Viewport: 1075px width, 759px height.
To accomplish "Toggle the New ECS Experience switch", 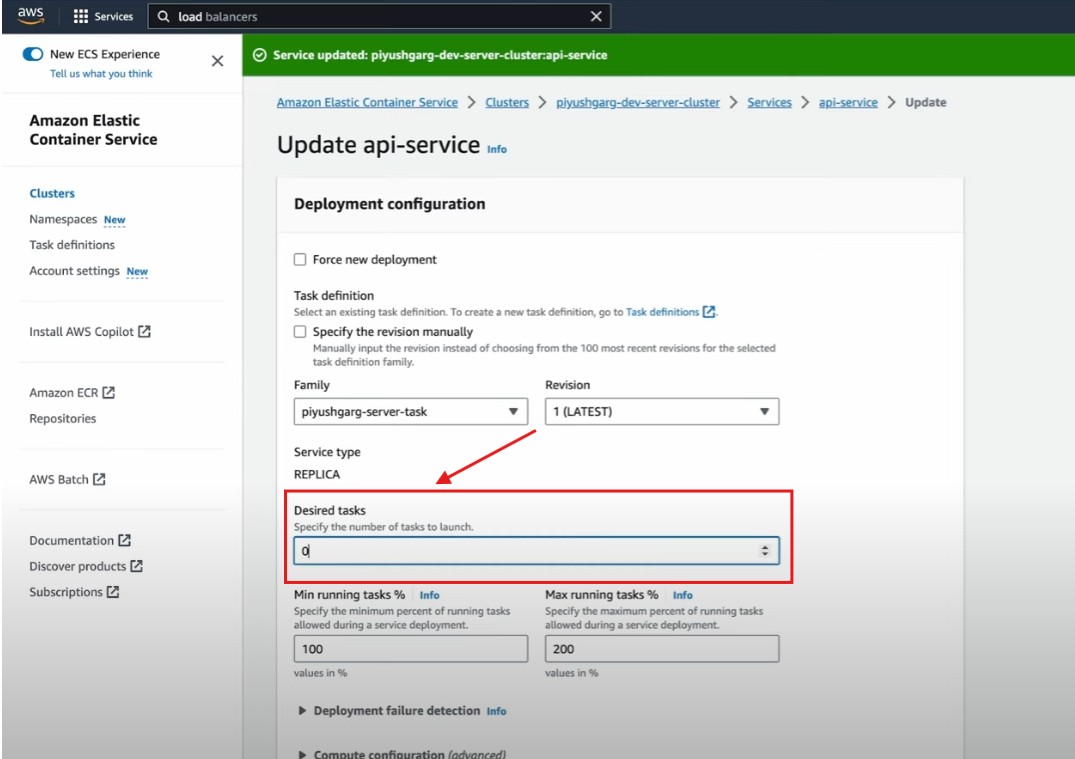I will (33, 54).
